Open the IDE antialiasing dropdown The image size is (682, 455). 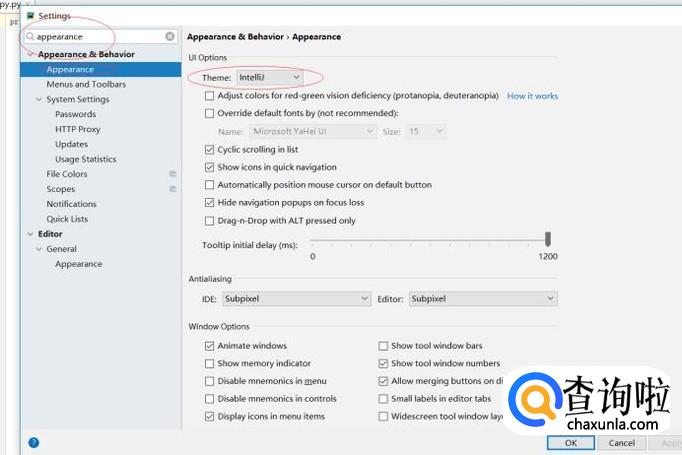(x=296, y=299)
